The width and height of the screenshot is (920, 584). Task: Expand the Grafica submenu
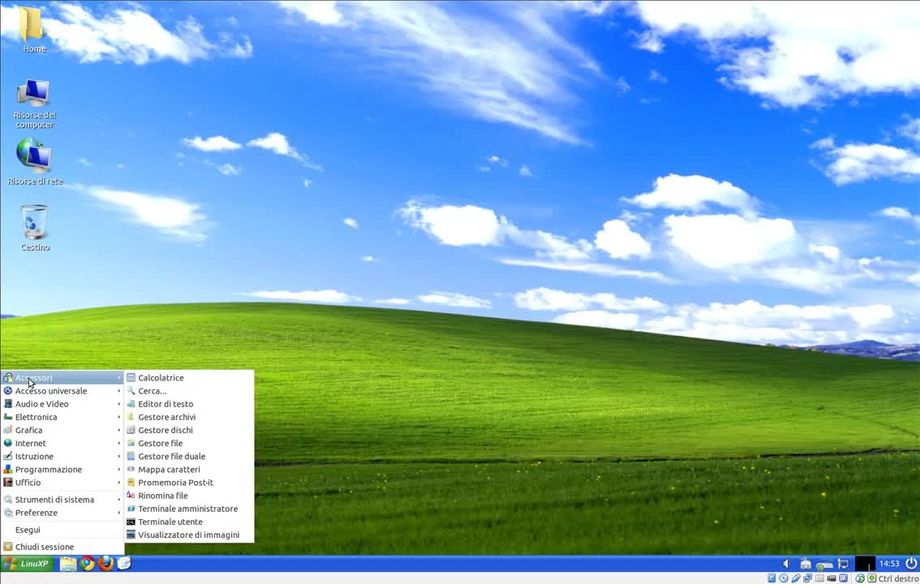pos(62,430)
